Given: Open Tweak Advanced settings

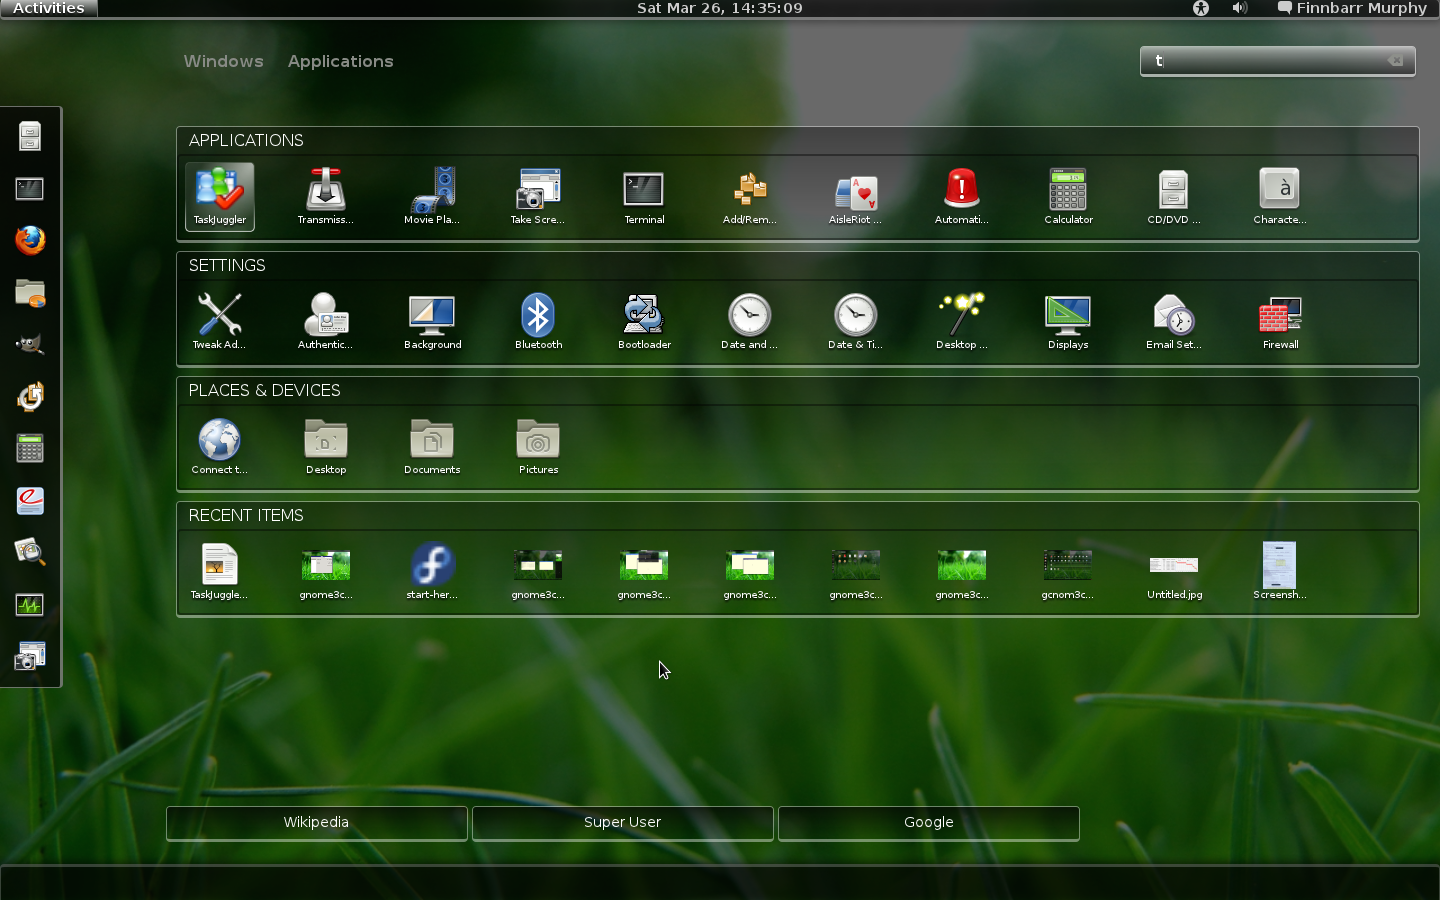Looking at the screenshot, I should pos(220,322).
